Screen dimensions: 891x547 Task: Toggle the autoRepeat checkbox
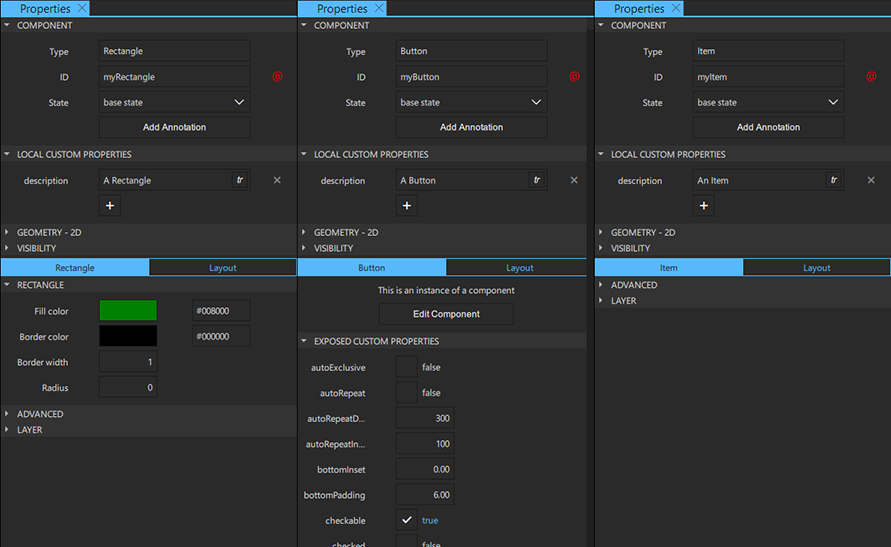point(407,392)
